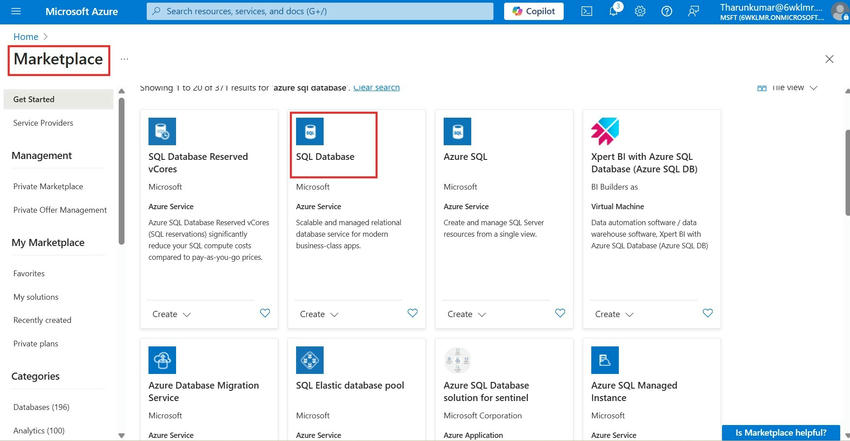Open My solutions in the sidebar
The image size is (850, 441).
coord(35,297)
